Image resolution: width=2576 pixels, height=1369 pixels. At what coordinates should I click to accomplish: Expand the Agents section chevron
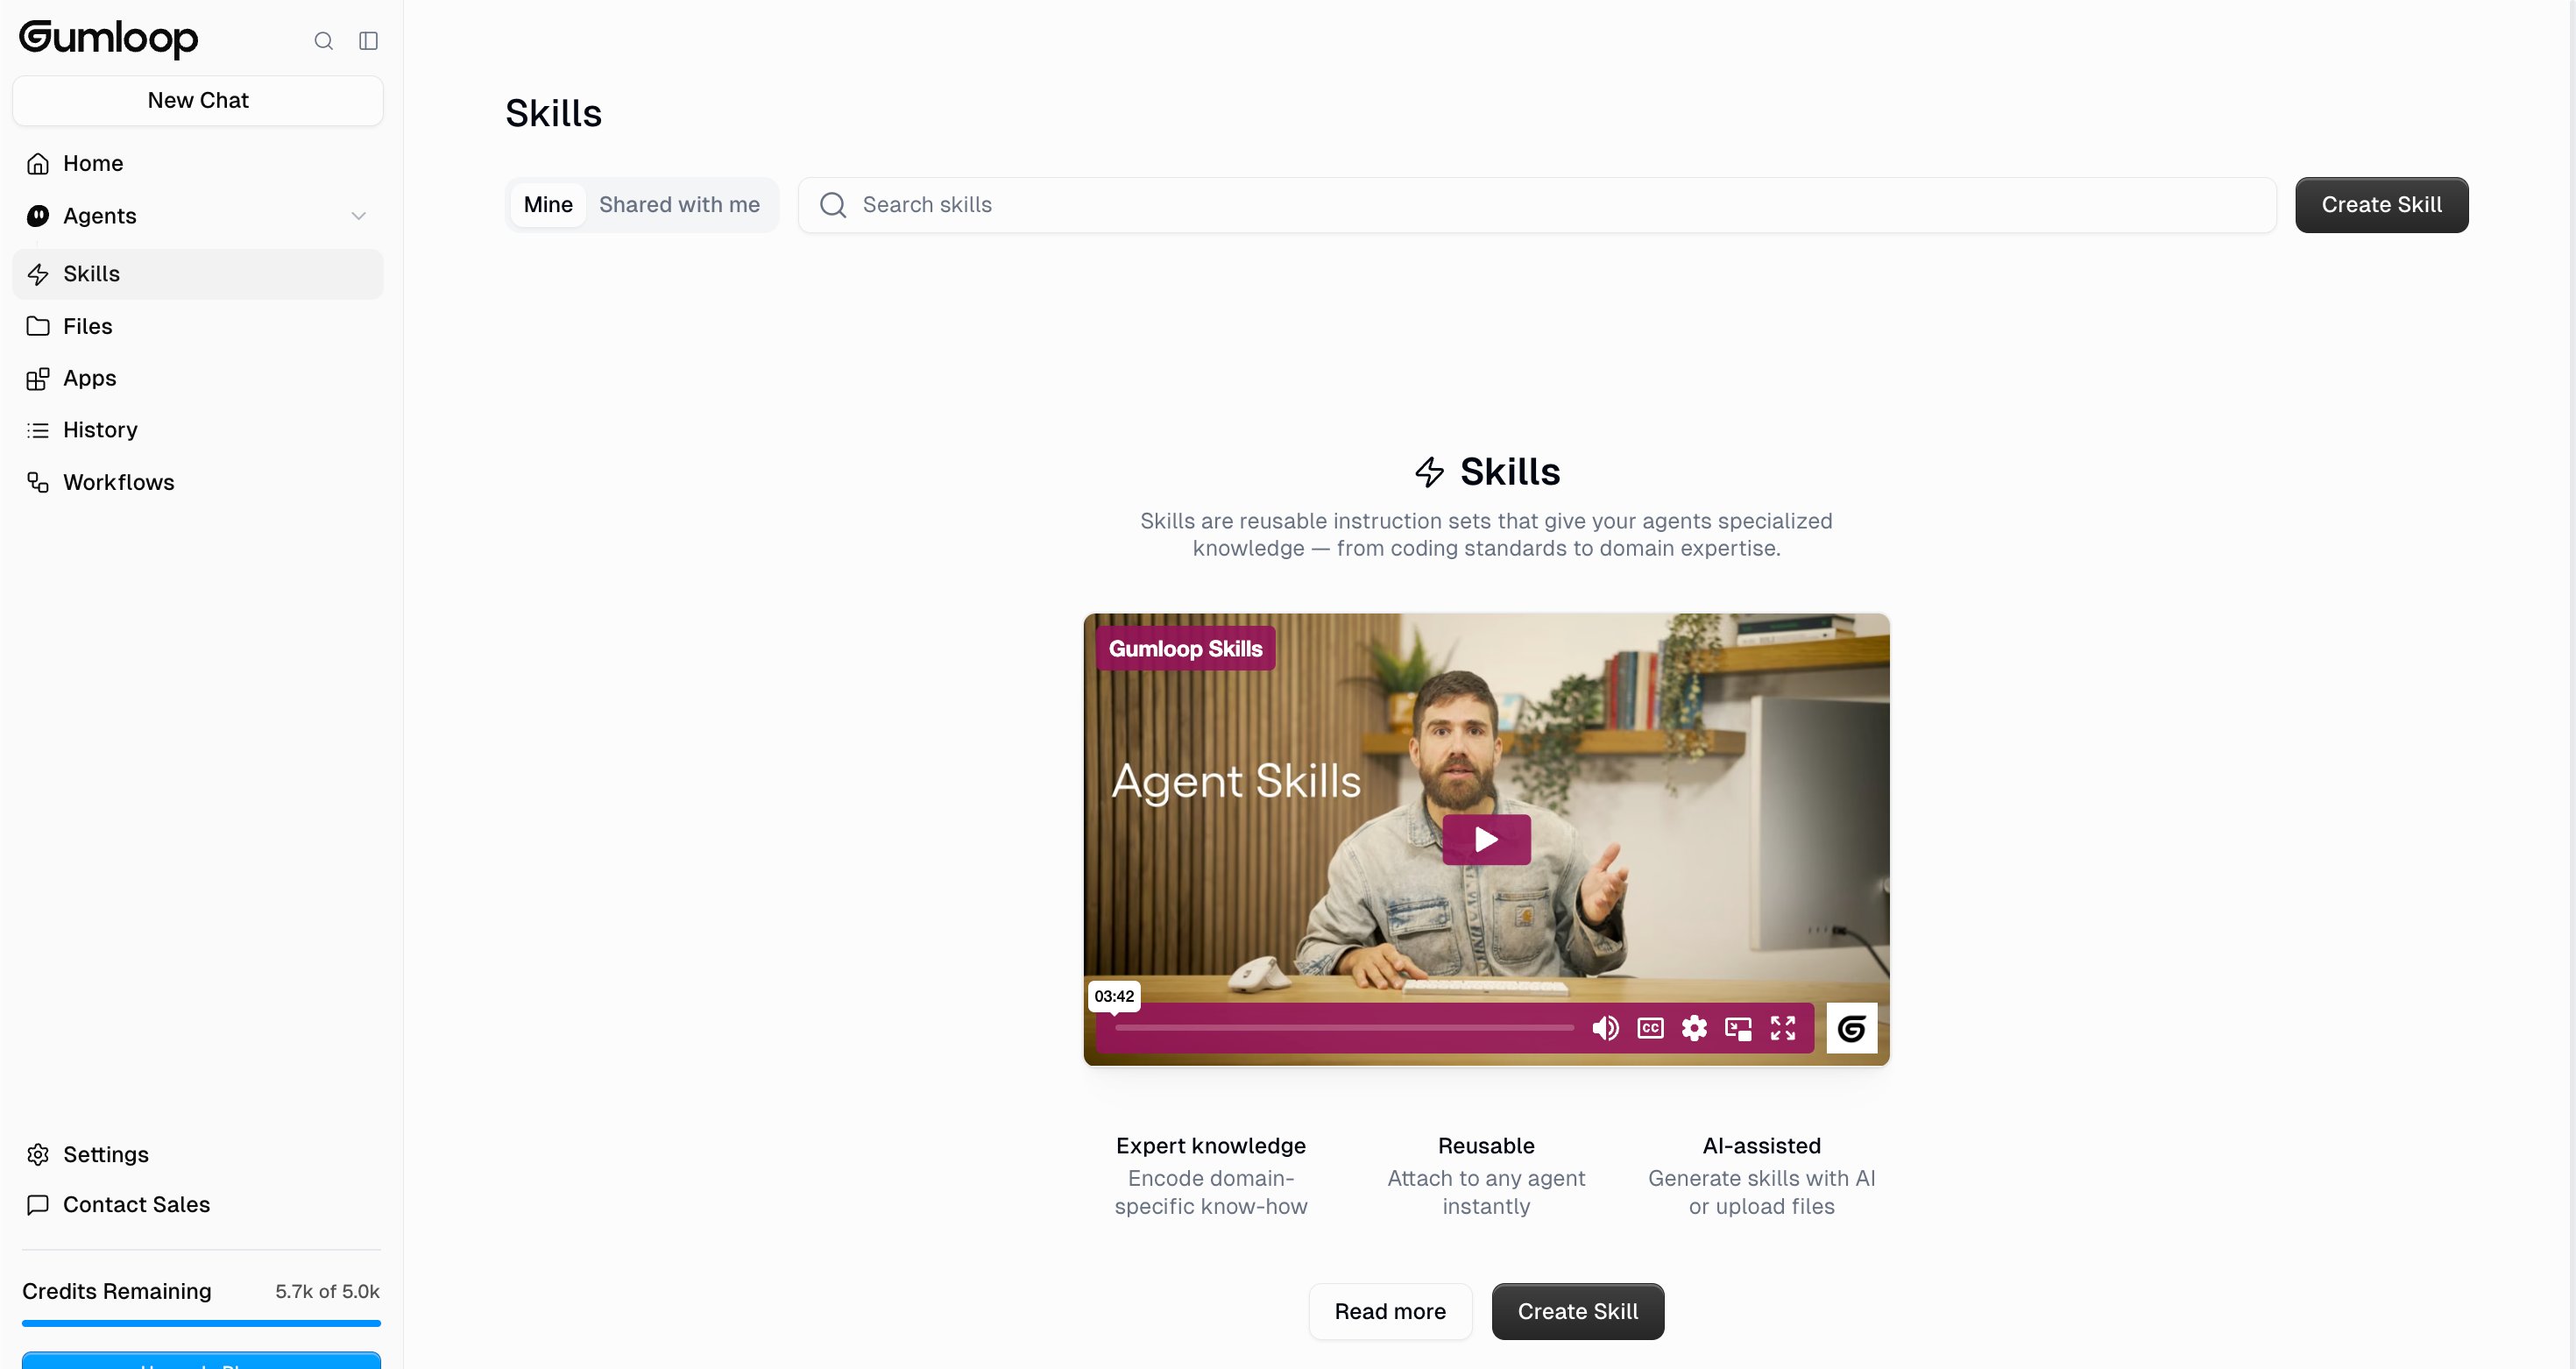pyautogui.click(x=358, y=216)
